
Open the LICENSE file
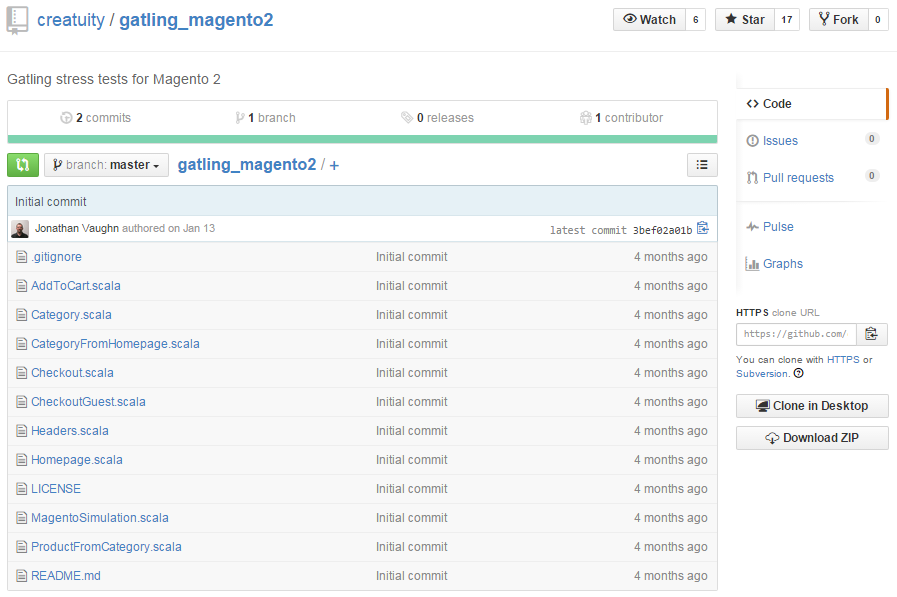coord(55,489)
